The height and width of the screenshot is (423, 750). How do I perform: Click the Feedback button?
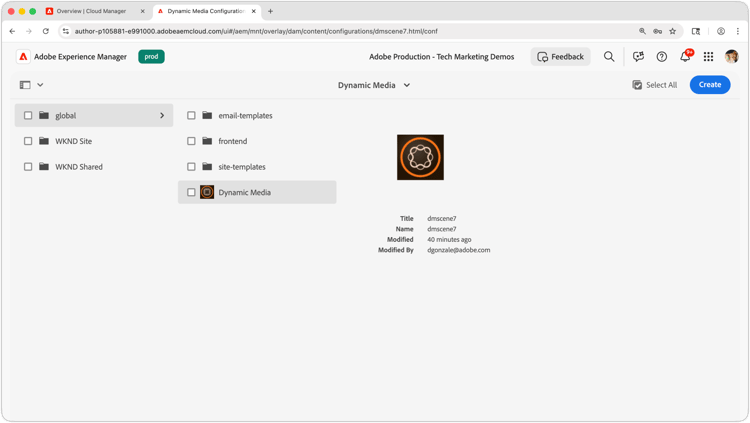click(561, 56)
